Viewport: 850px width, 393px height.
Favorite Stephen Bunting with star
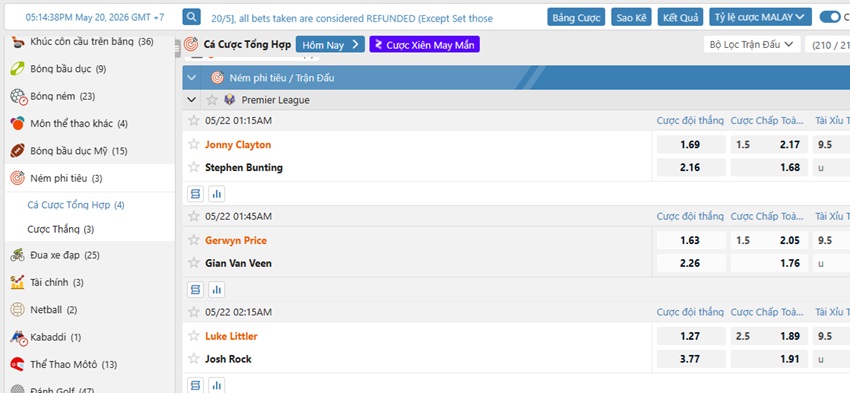[x=194, y=167]
